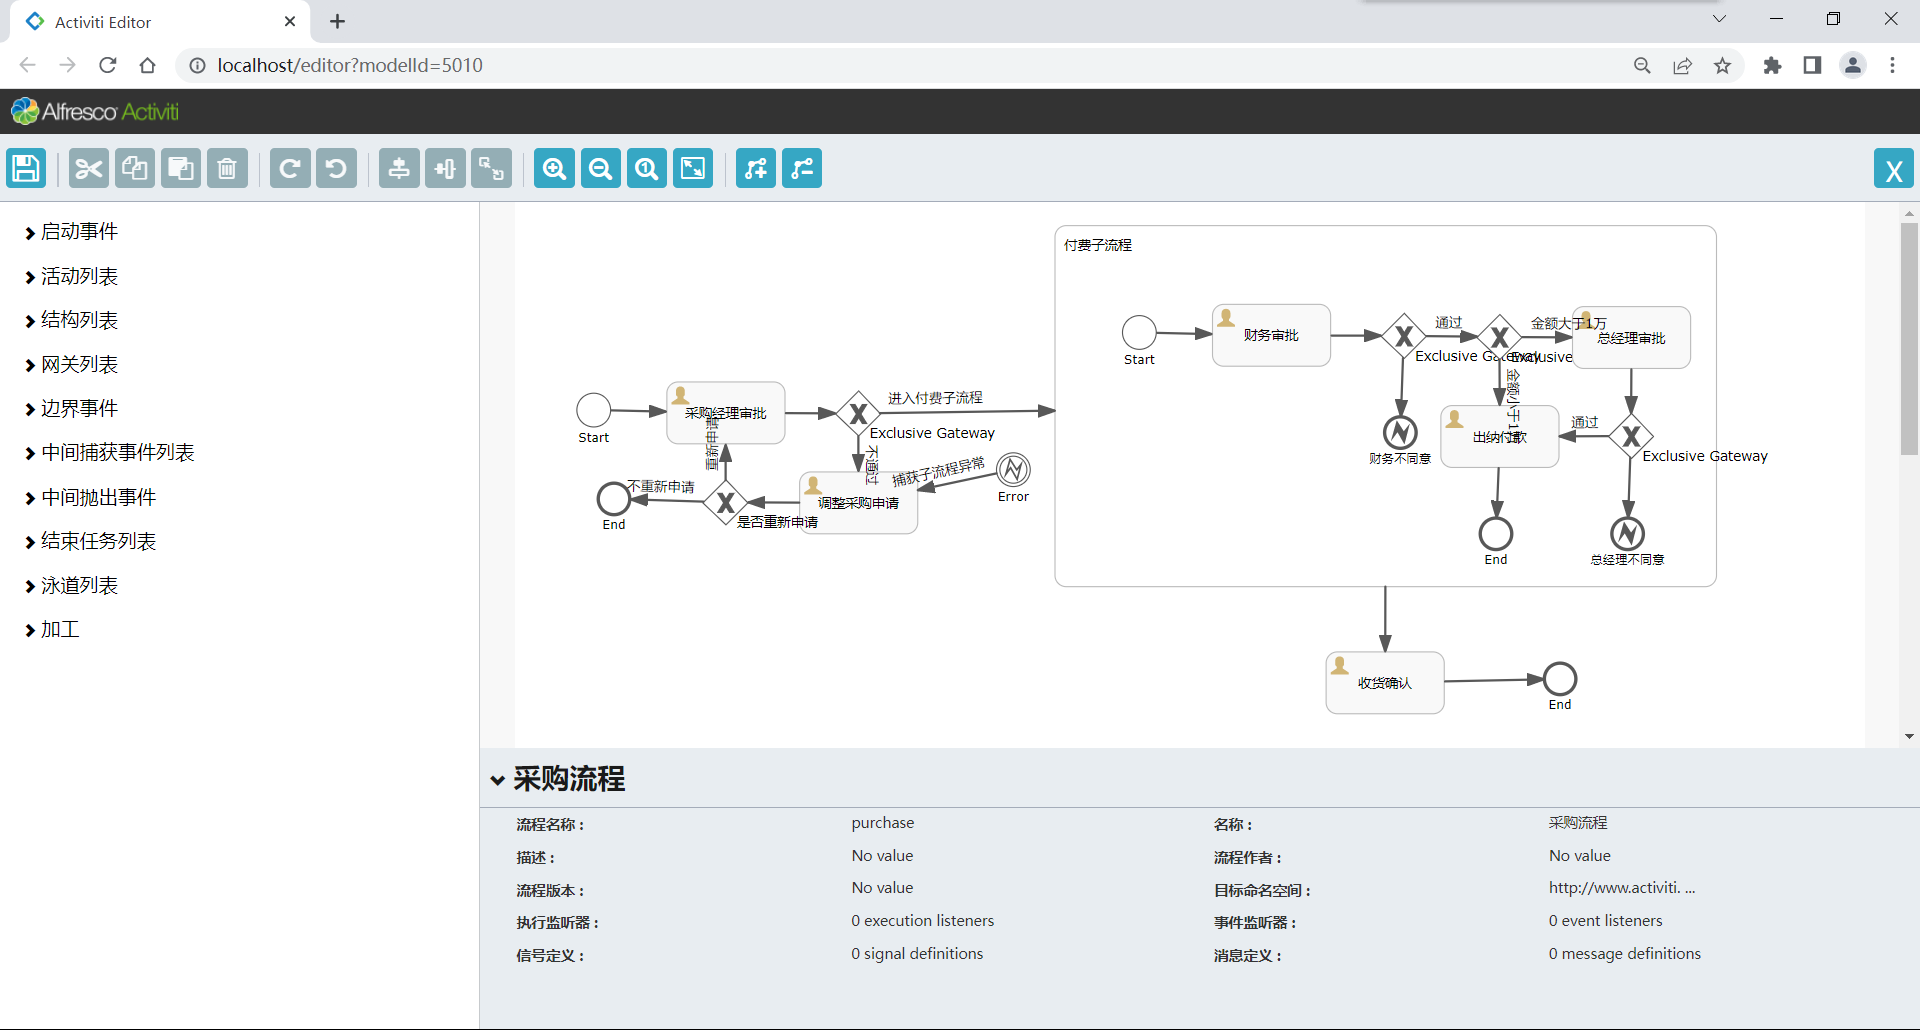Expand the 加工 palette group
The image size is (1920, 1030).
click(51, 630)
